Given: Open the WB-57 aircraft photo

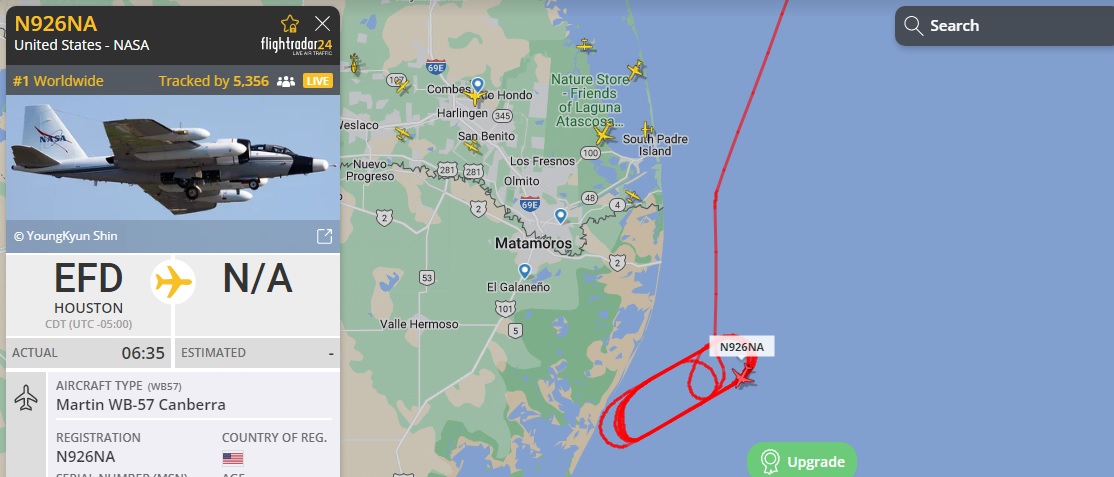Looking at the screenshot, I should pyautogui.click(x=173, y=158).
